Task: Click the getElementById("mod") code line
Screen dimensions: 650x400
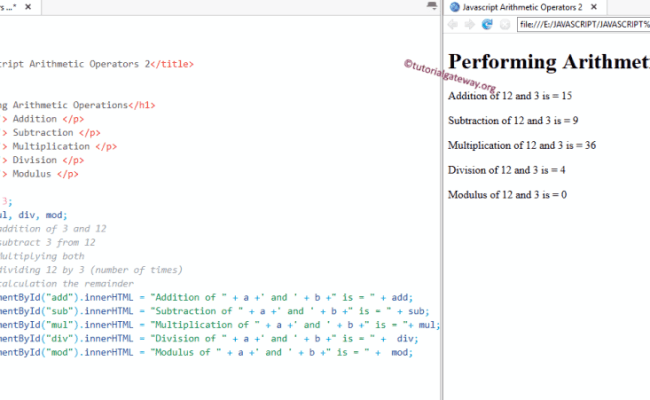Action: (206, 352)
